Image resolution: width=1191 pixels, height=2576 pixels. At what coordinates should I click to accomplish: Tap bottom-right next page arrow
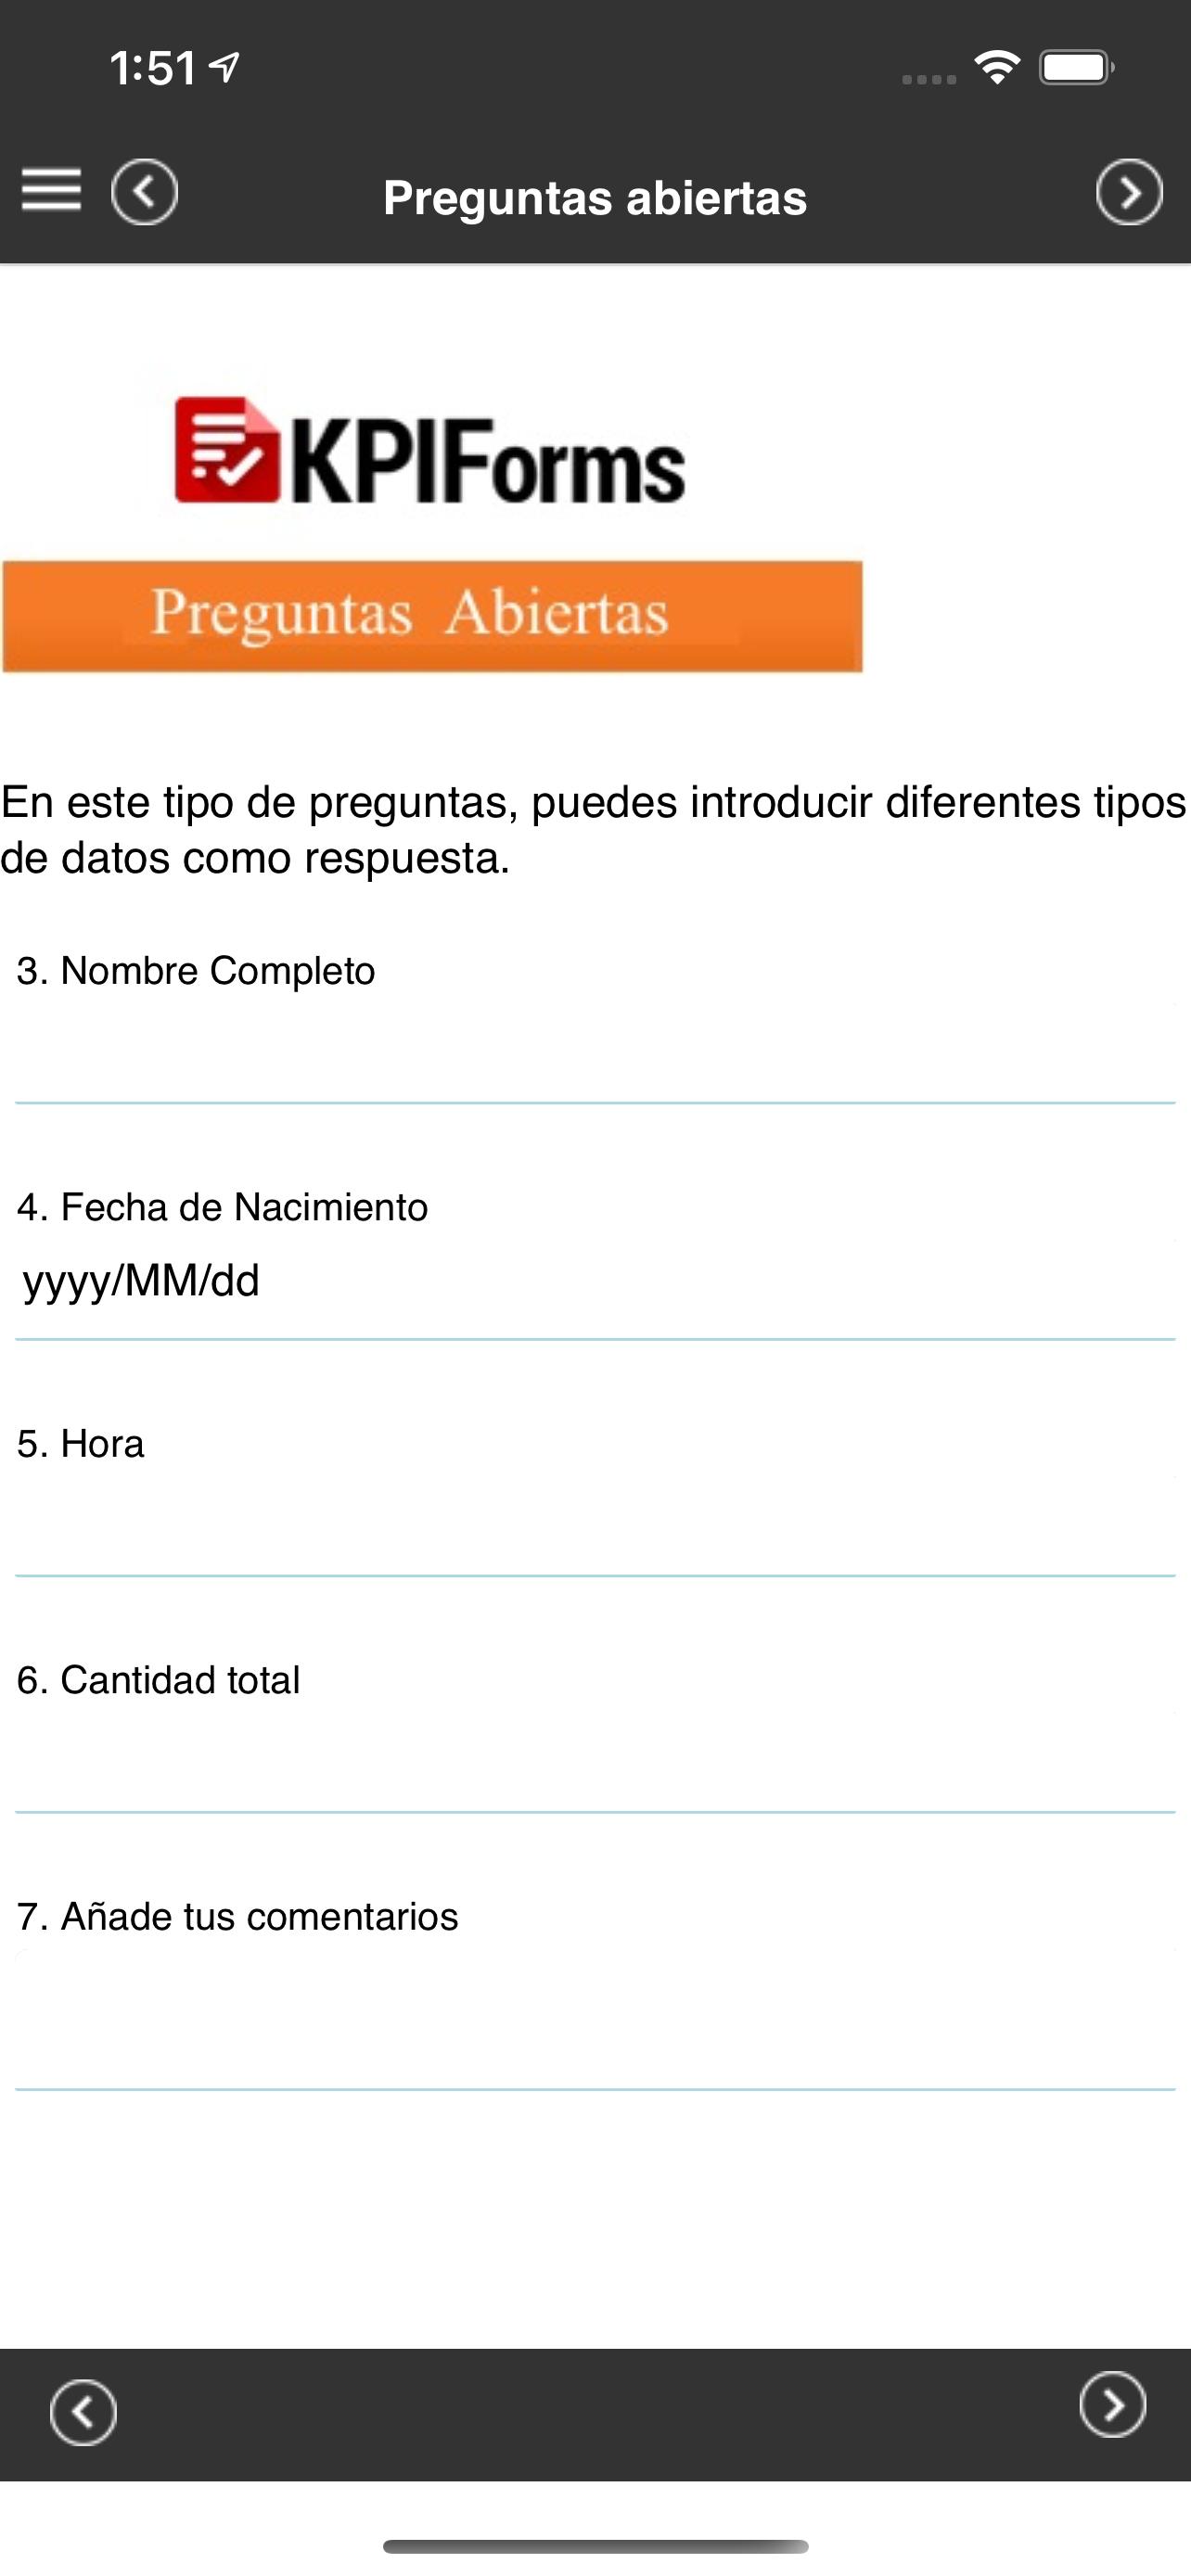[x=1112, y=2403]
